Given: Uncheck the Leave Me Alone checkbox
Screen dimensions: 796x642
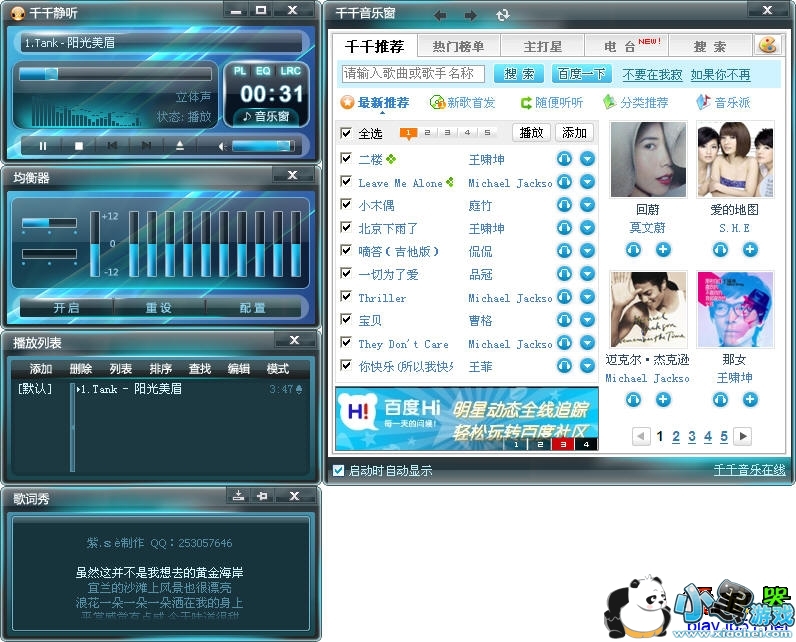Looking at the screenshot, I should point(346,182).
